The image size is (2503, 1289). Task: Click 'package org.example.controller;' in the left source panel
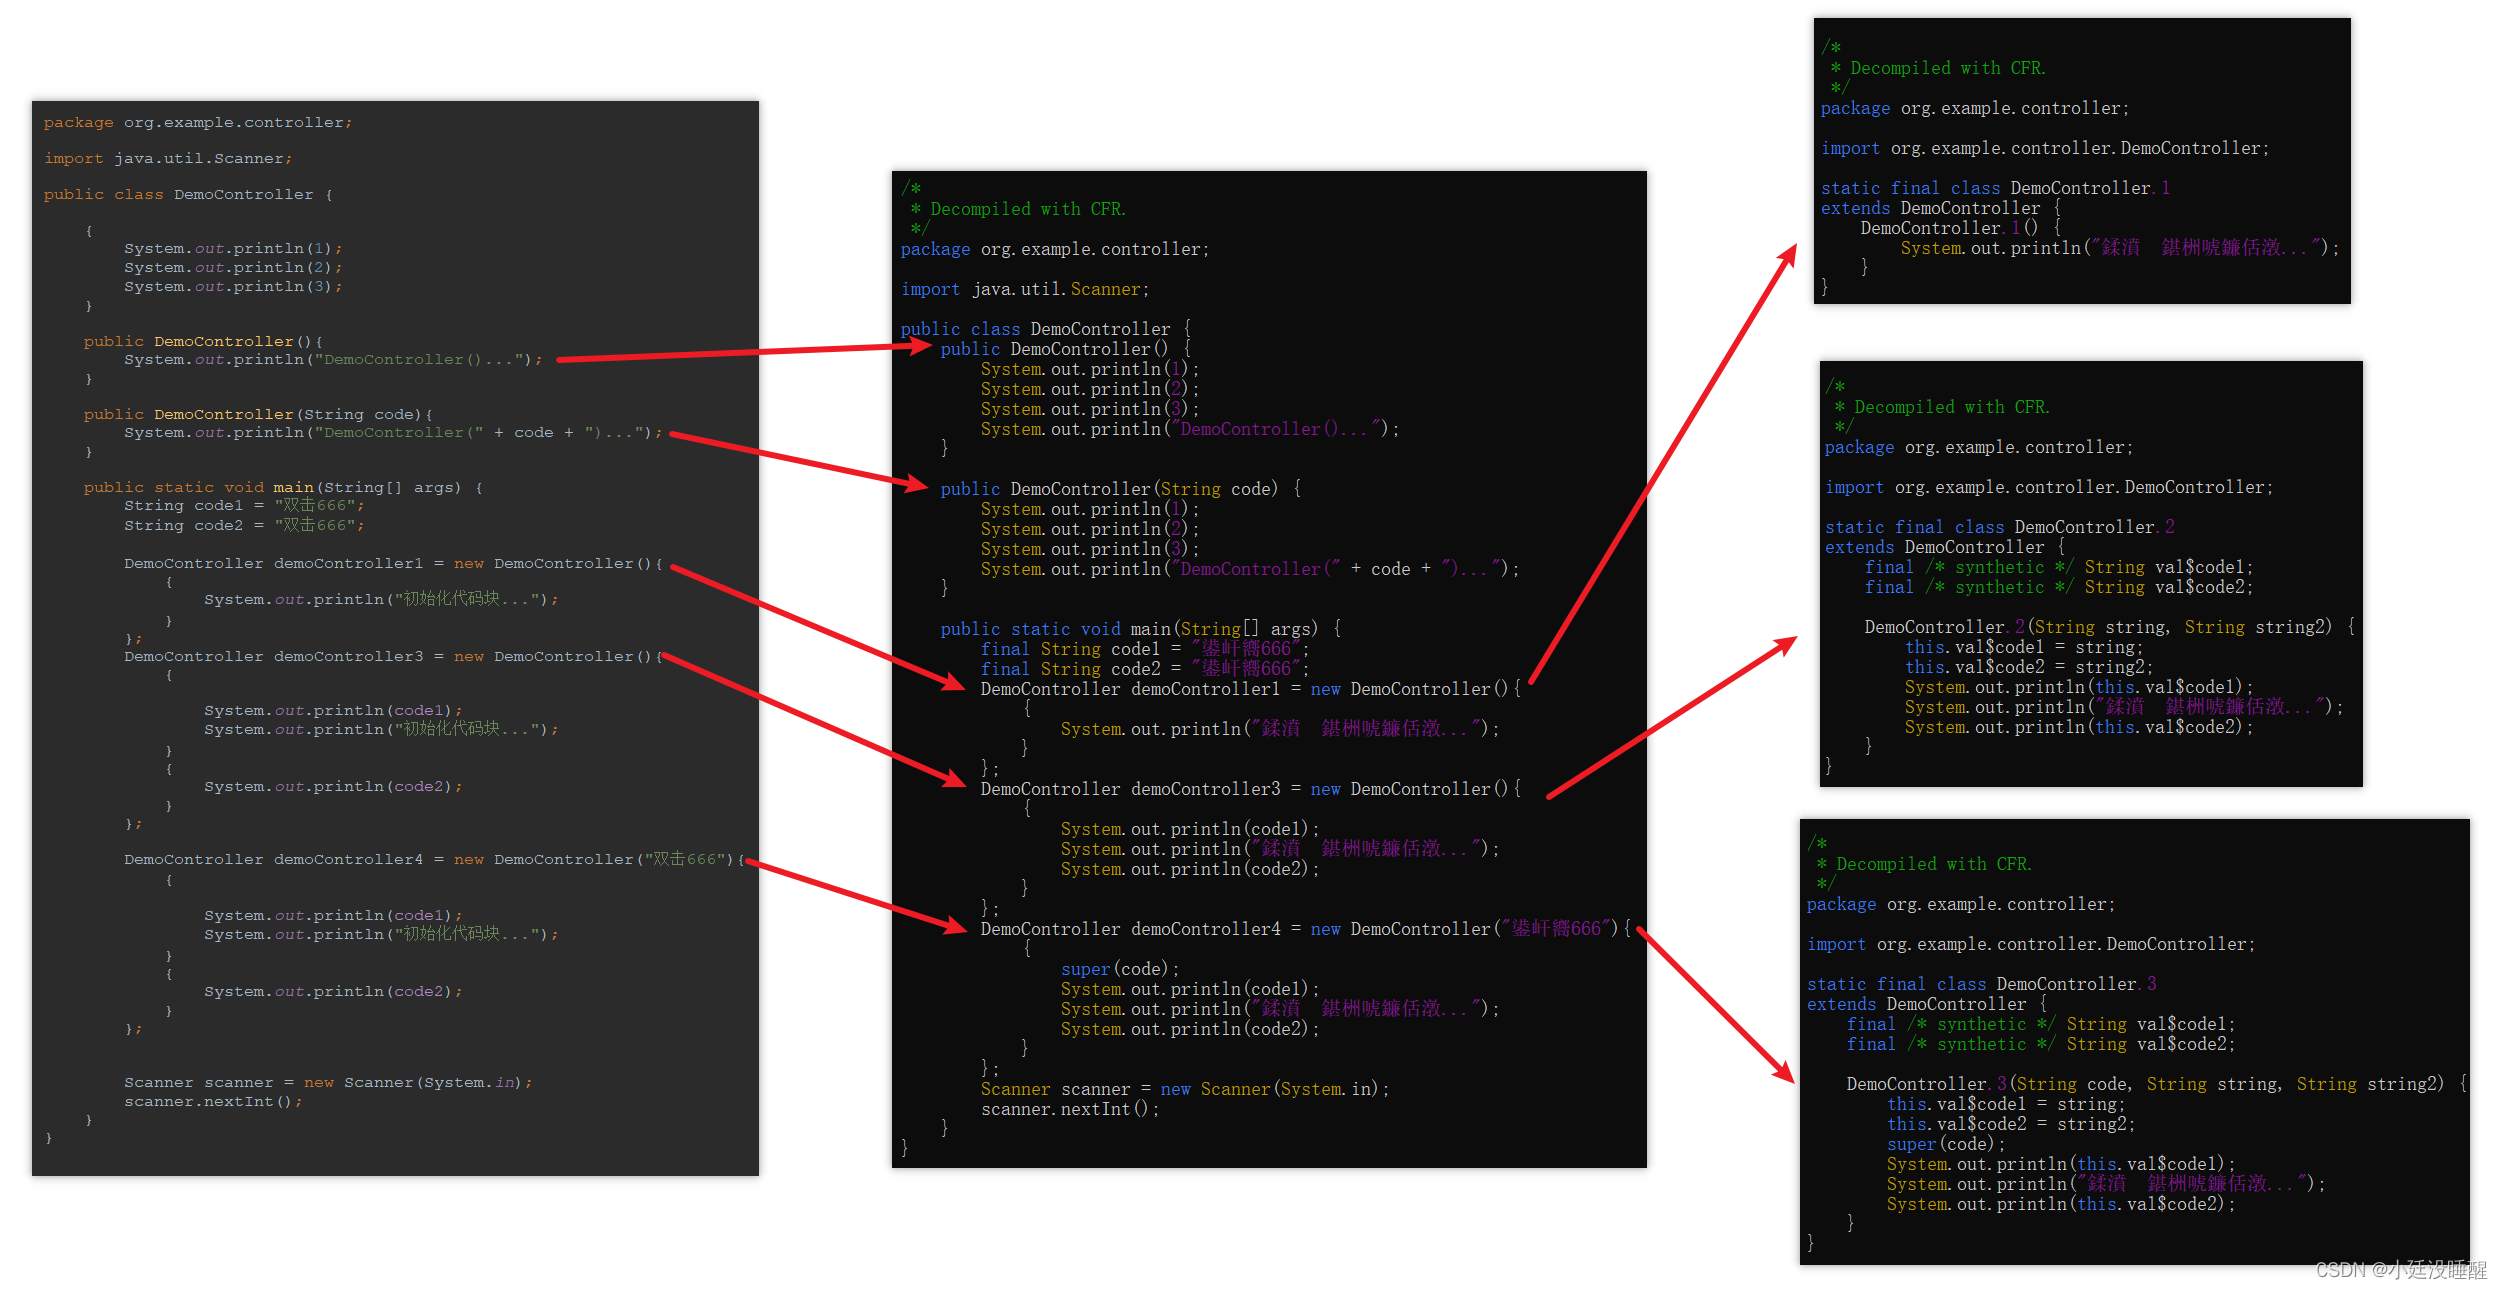(x=197, y=123)
